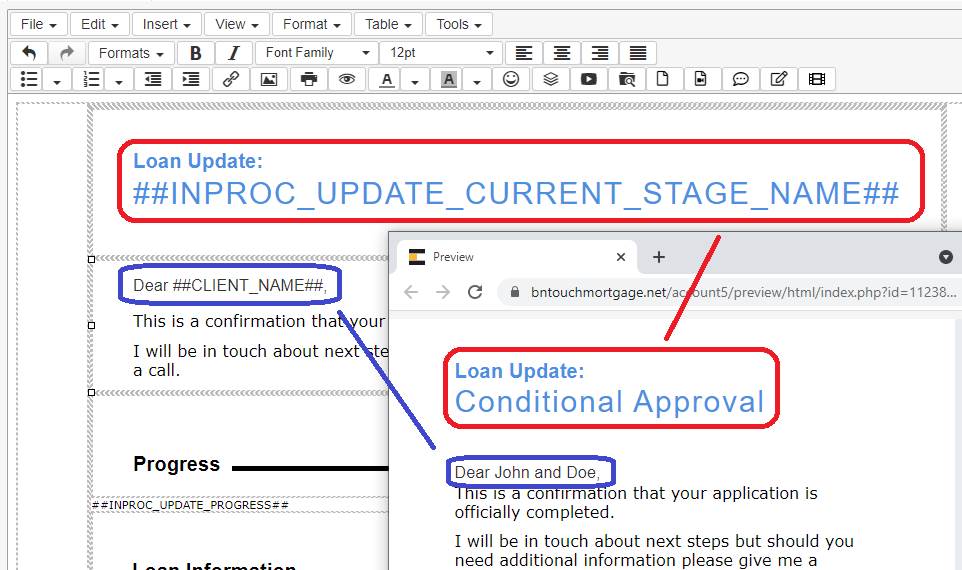Go forward in the Preview browser

click(x=443, y=292)
